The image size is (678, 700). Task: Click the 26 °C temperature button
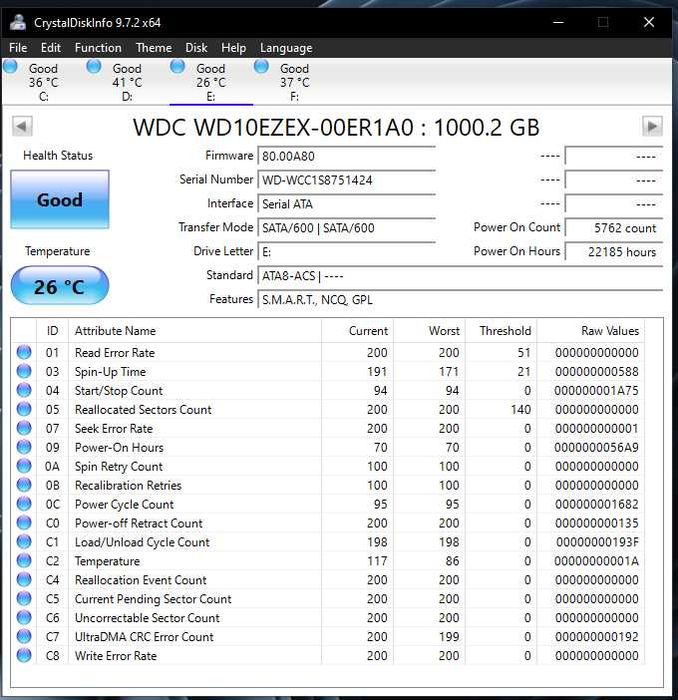60,286
